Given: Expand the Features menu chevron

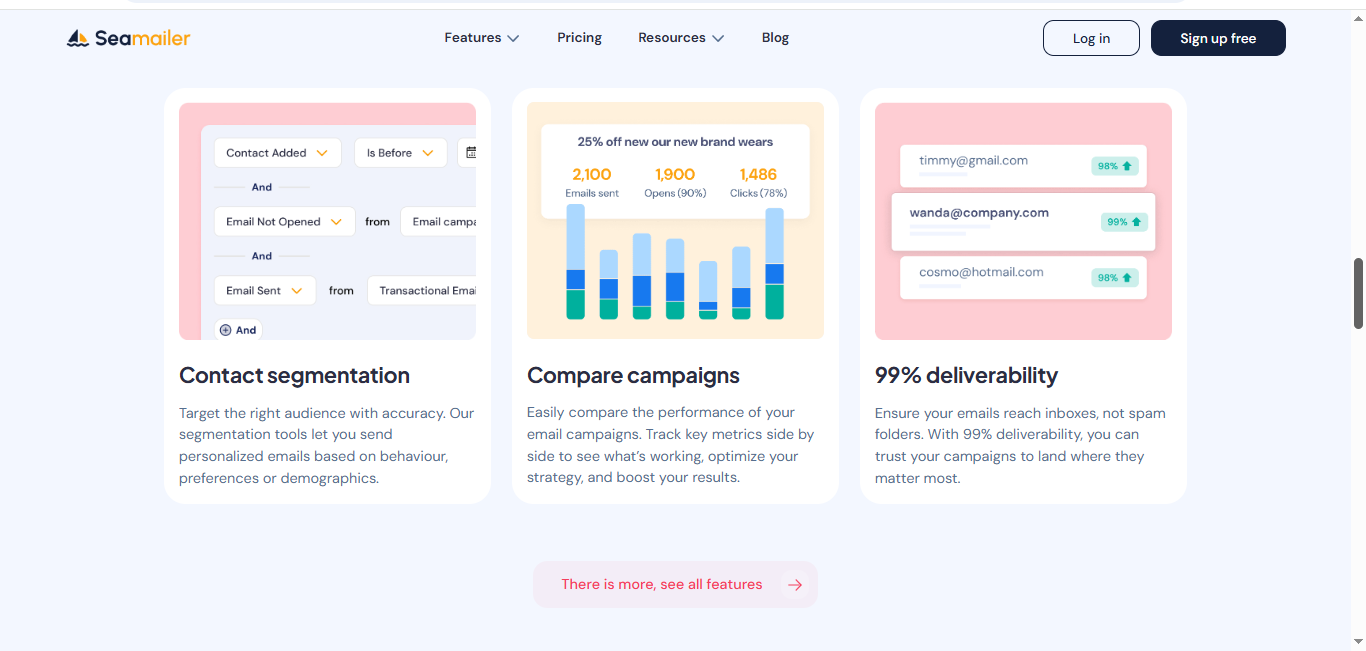Looking at the screenshot, I should [x=513, y=39].
